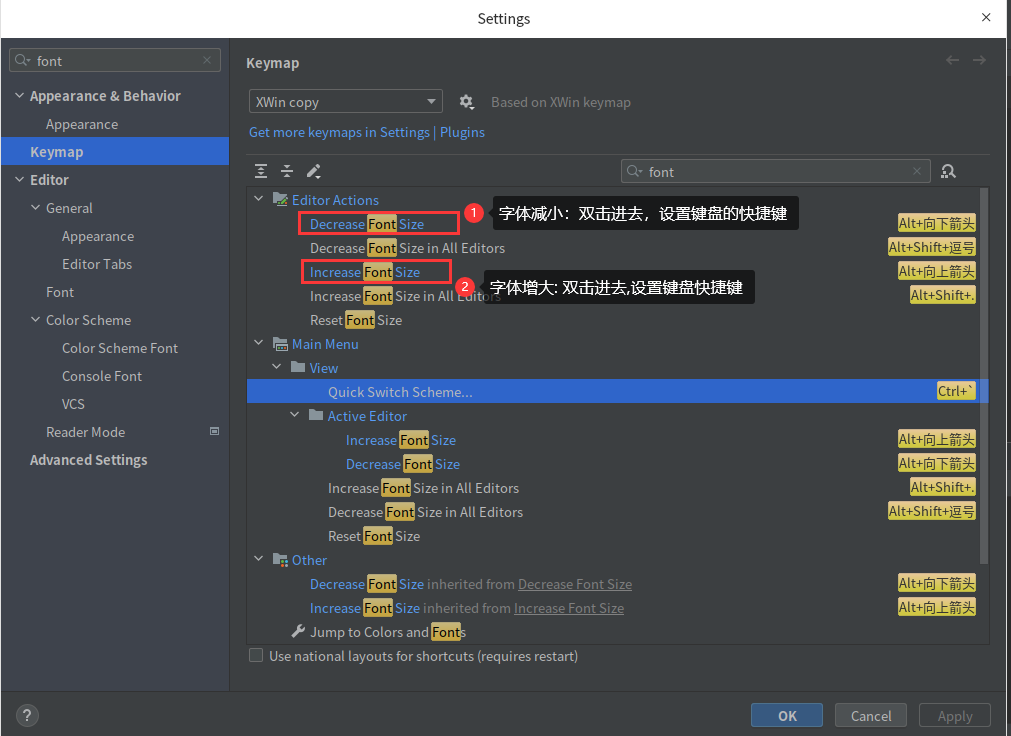Screen dimensions: 1011x736
Task: Open Console Font settings
Action: click(102, 376)
